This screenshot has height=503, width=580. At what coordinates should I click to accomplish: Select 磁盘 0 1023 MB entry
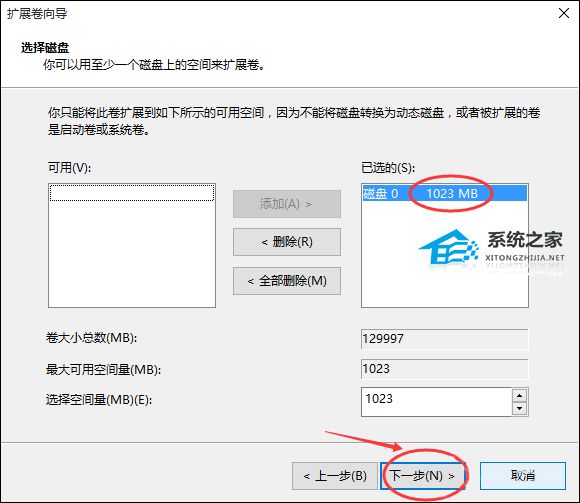tap(444, 193)
